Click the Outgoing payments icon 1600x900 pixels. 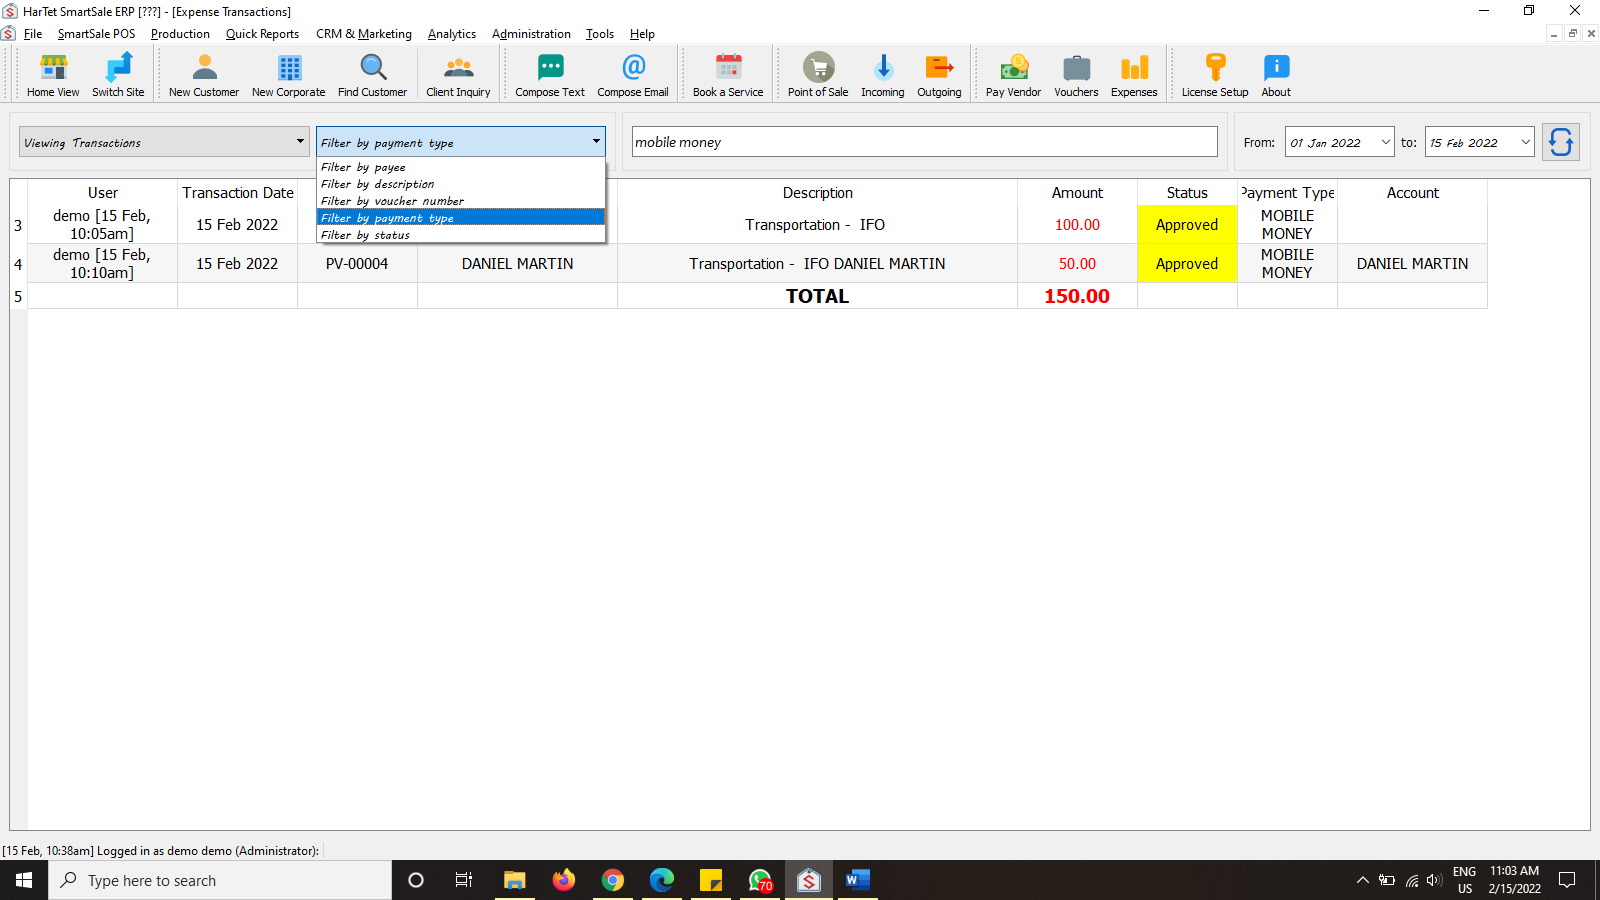[x=938, y=73]
